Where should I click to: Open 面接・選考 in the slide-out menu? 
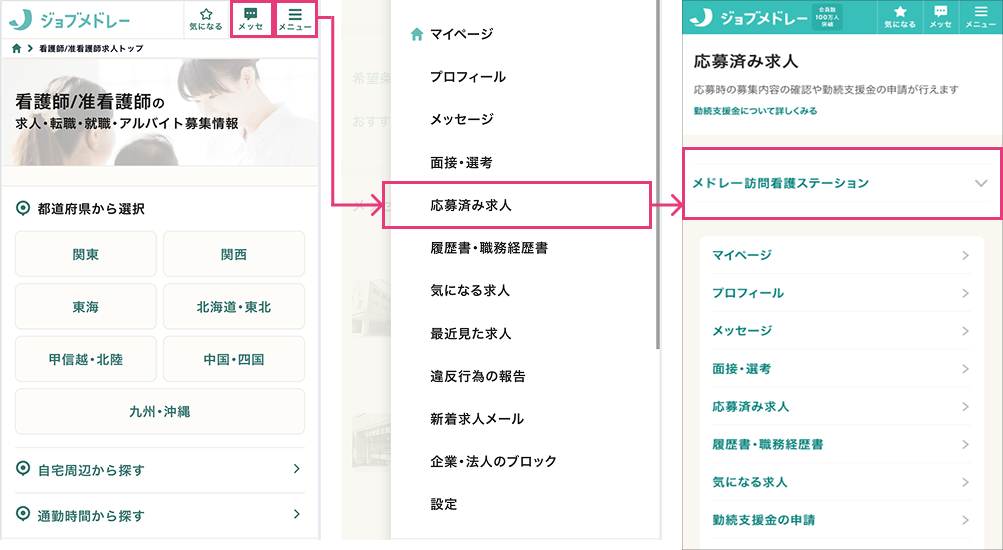[461, 162]
